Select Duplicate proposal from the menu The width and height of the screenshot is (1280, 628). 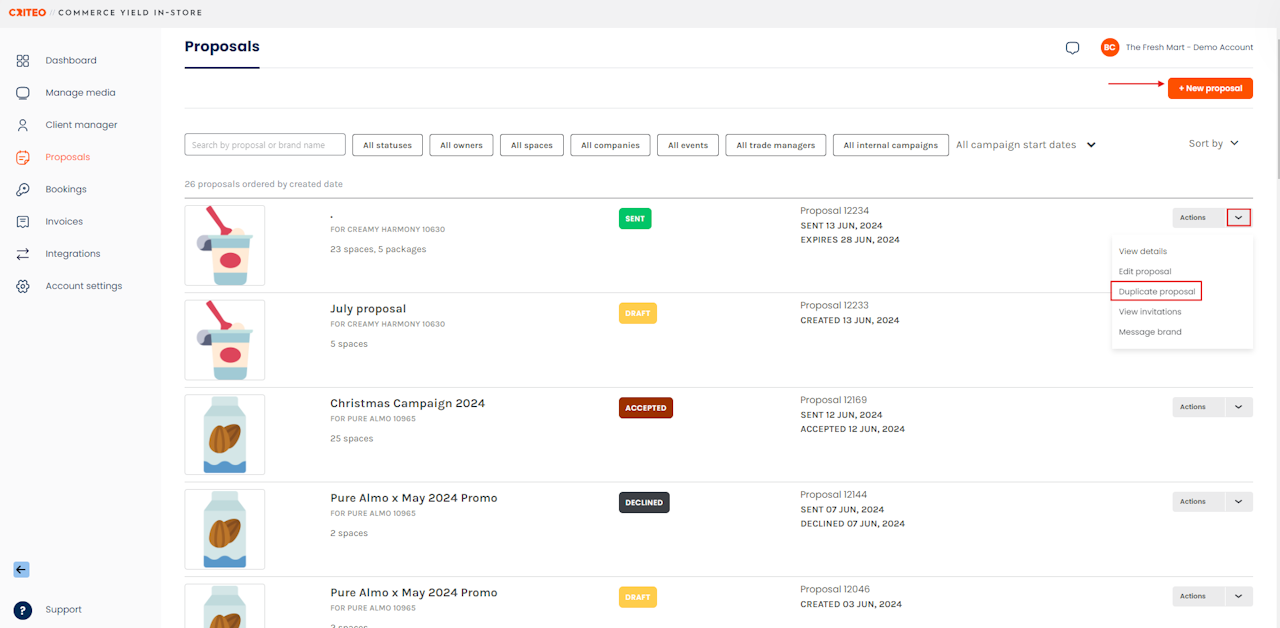pos(1156,291)
